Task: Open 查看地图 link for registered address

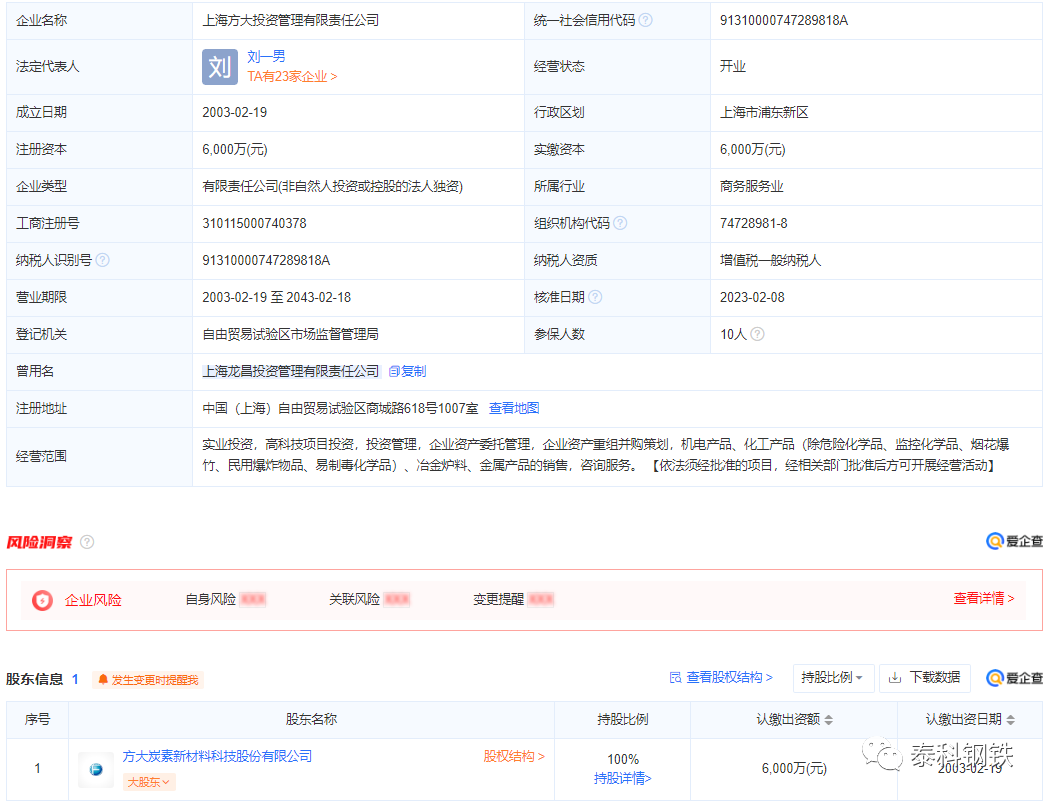Action: [x=513, y=408]
